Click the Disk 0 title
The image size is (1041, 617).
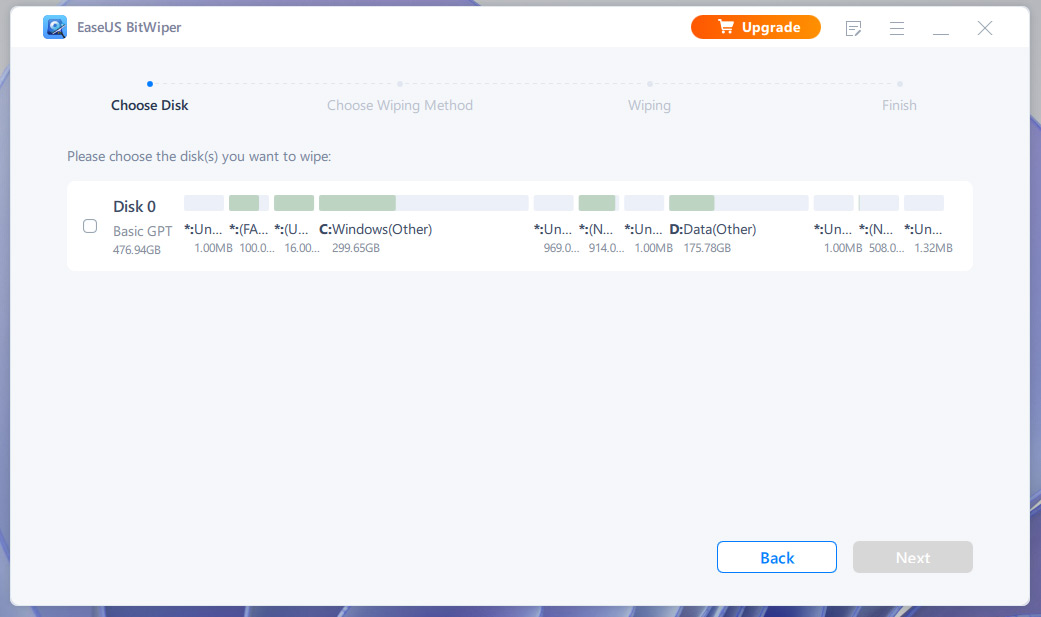click(x=134, y=207)
